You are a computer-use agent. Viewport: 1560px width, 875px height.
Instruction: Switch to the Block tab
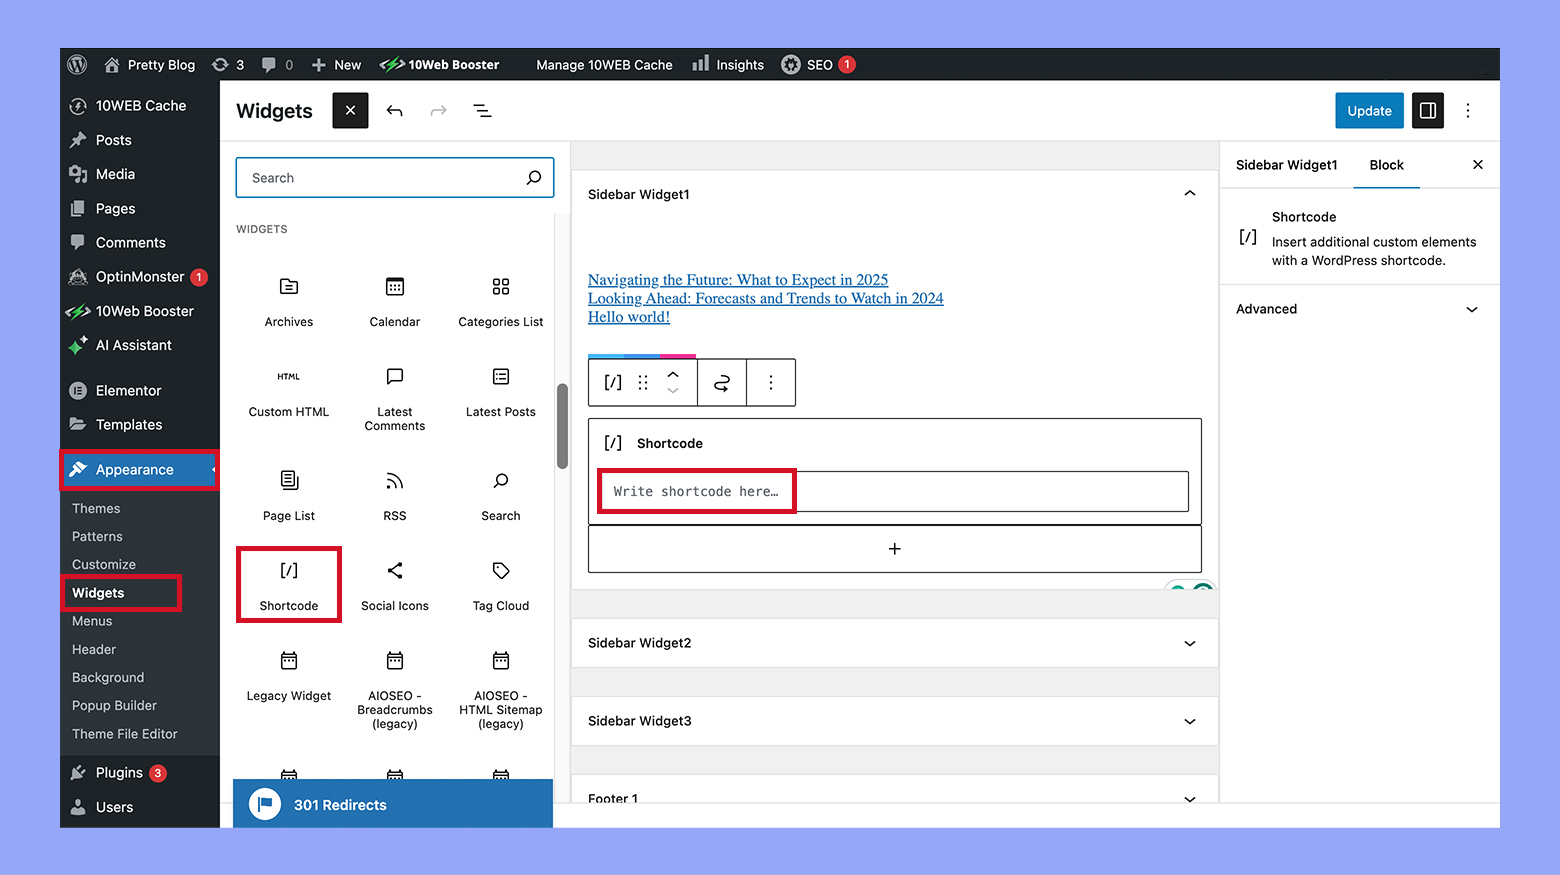(x=1386, y=164)
